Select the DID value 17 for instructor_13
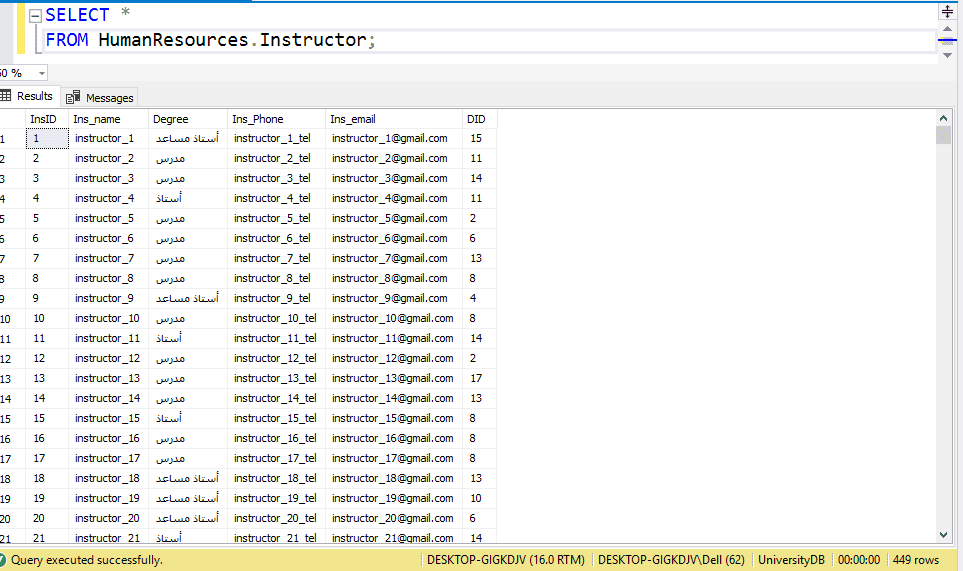This screenshot has width=963, height=571. pyautogui.click(x=480, y=378)
